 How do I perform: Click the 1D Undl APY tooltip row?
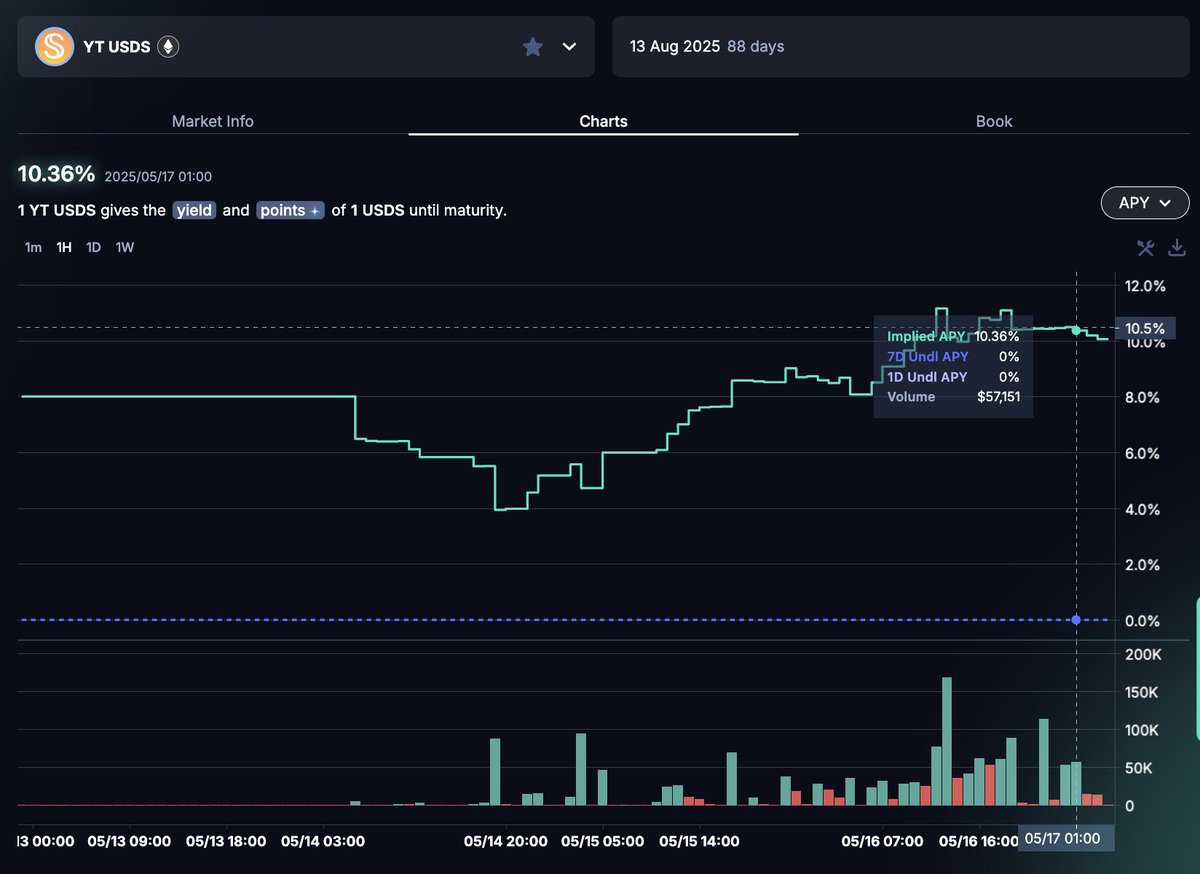953,377
